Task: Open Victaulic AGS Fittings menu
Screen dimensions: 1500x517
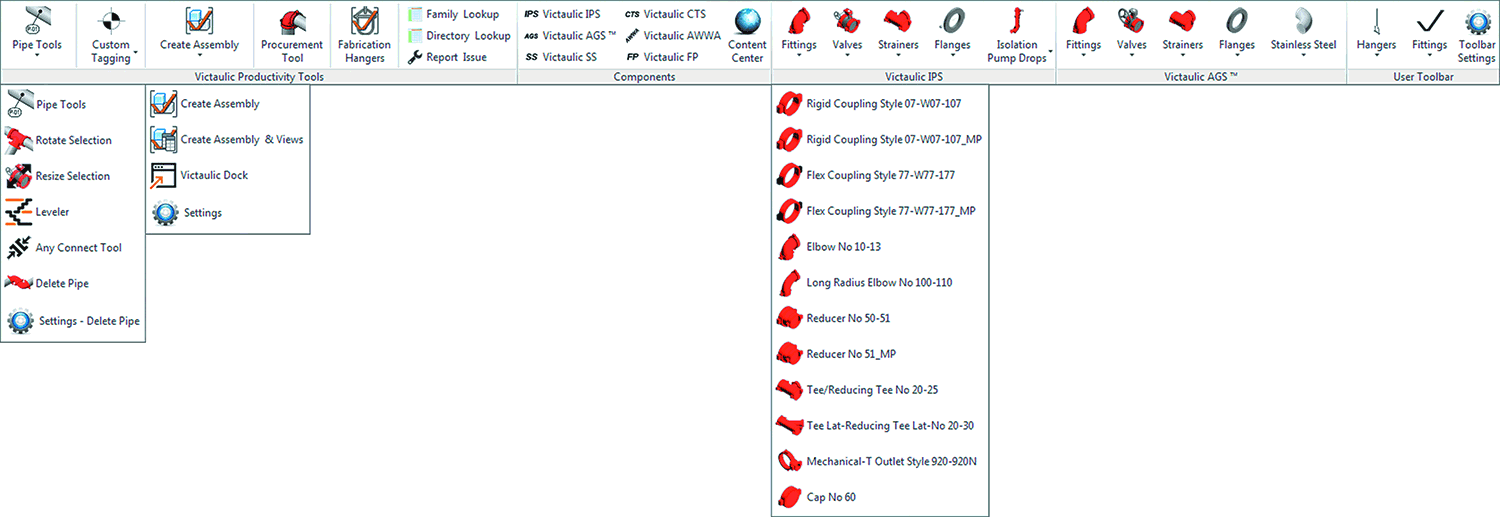Action: pyautogui.click(x=1083, y=32)
